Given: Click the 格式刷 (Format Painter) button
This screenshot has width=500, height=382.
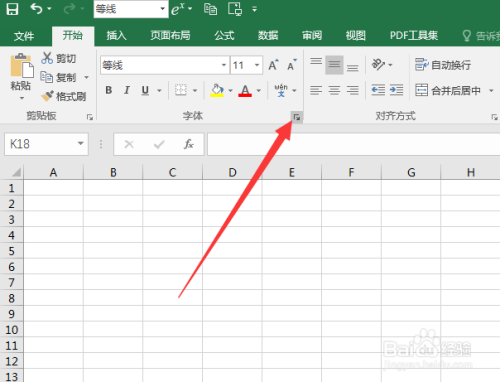Looking at the screenshot, I should [64, 96].
